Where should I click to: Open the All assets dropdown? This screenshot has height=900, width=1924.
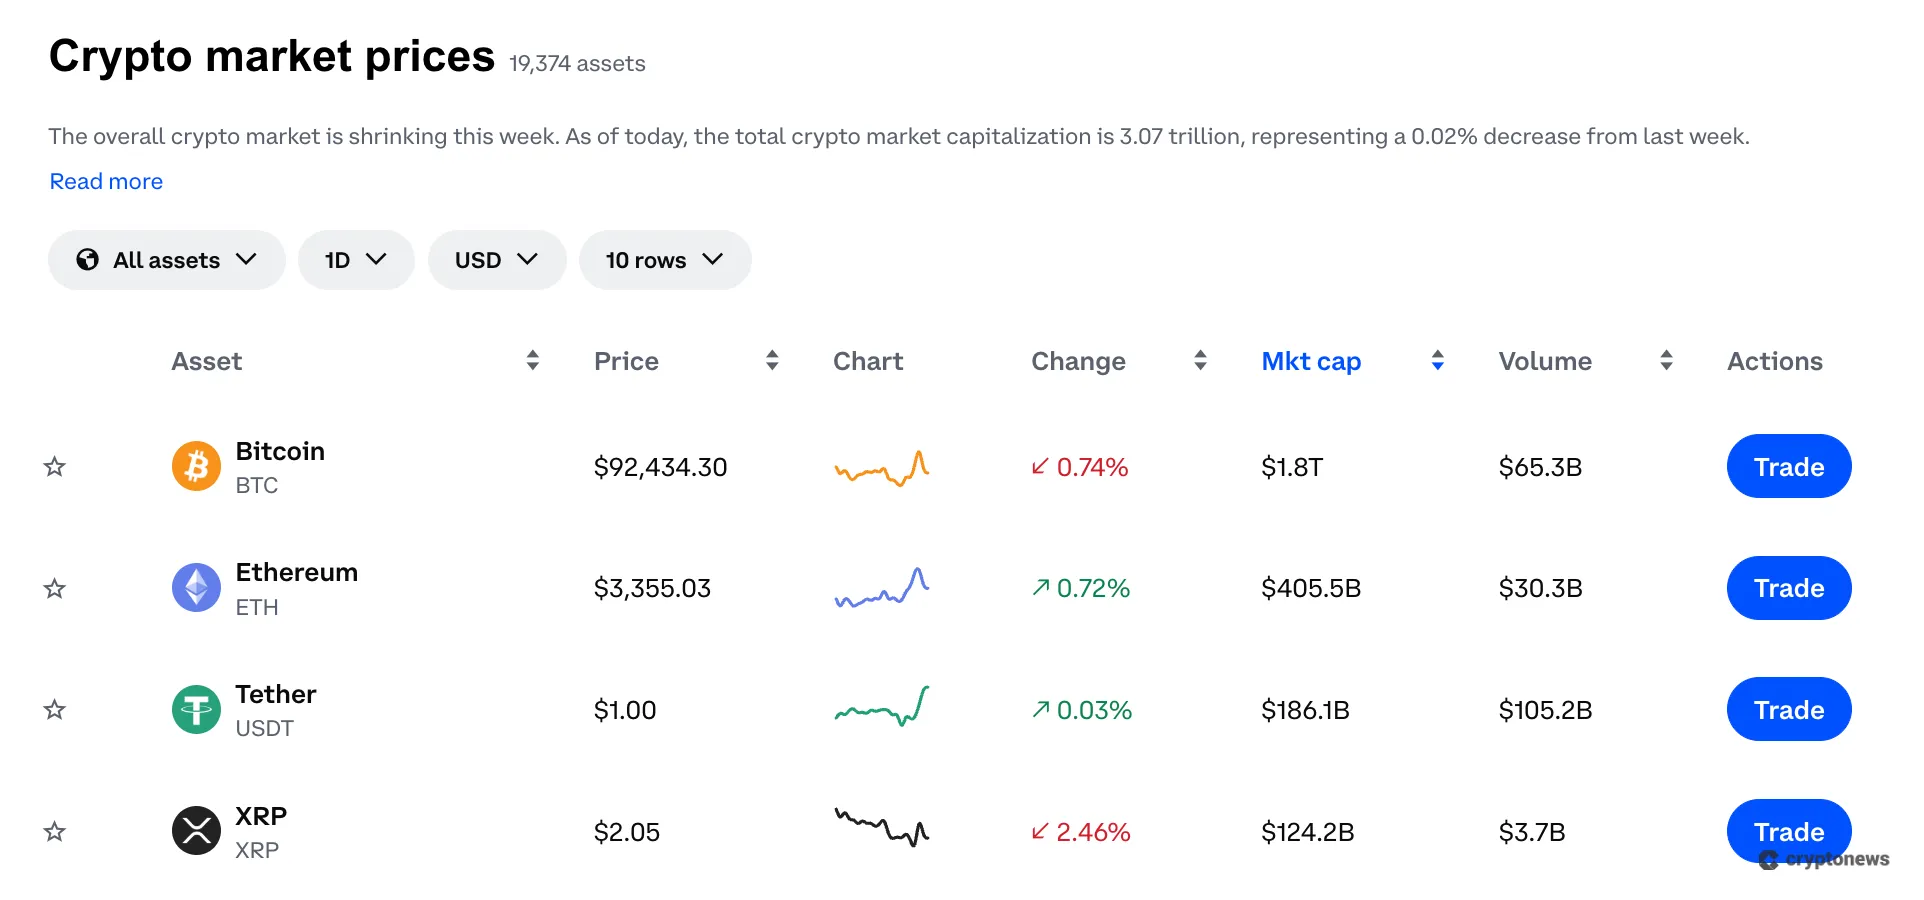[166, 259]
